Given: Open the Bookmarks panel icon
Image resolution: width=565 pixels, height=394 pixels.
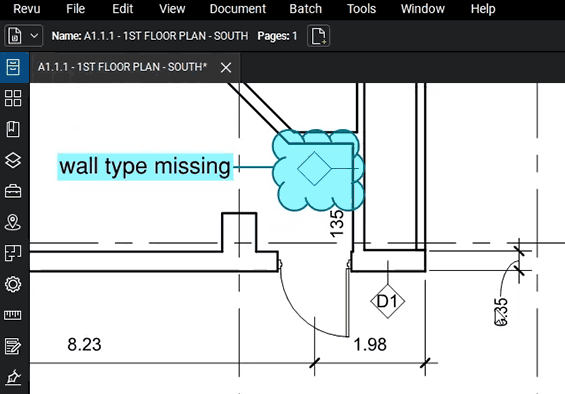Looking at the screenshot, I should 13,129.
